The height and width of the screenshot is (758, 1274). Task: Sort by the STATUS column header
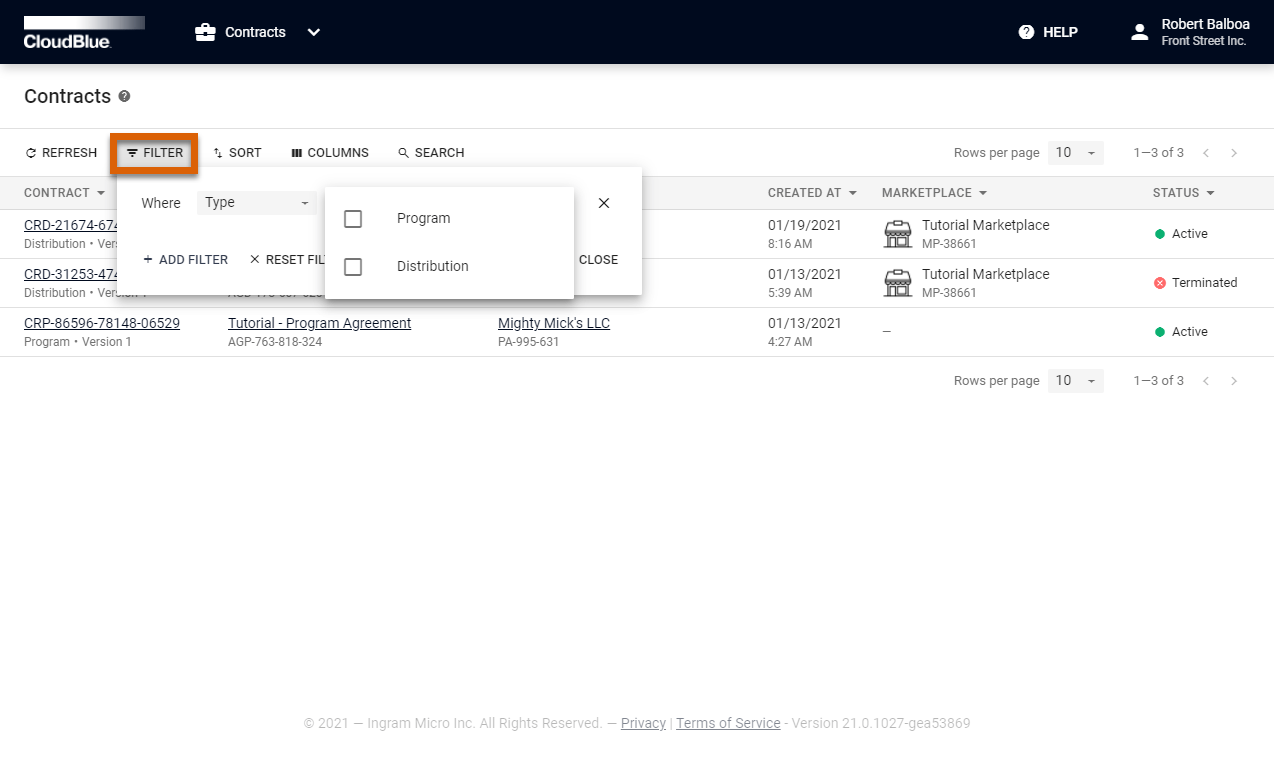point(1183,193)
